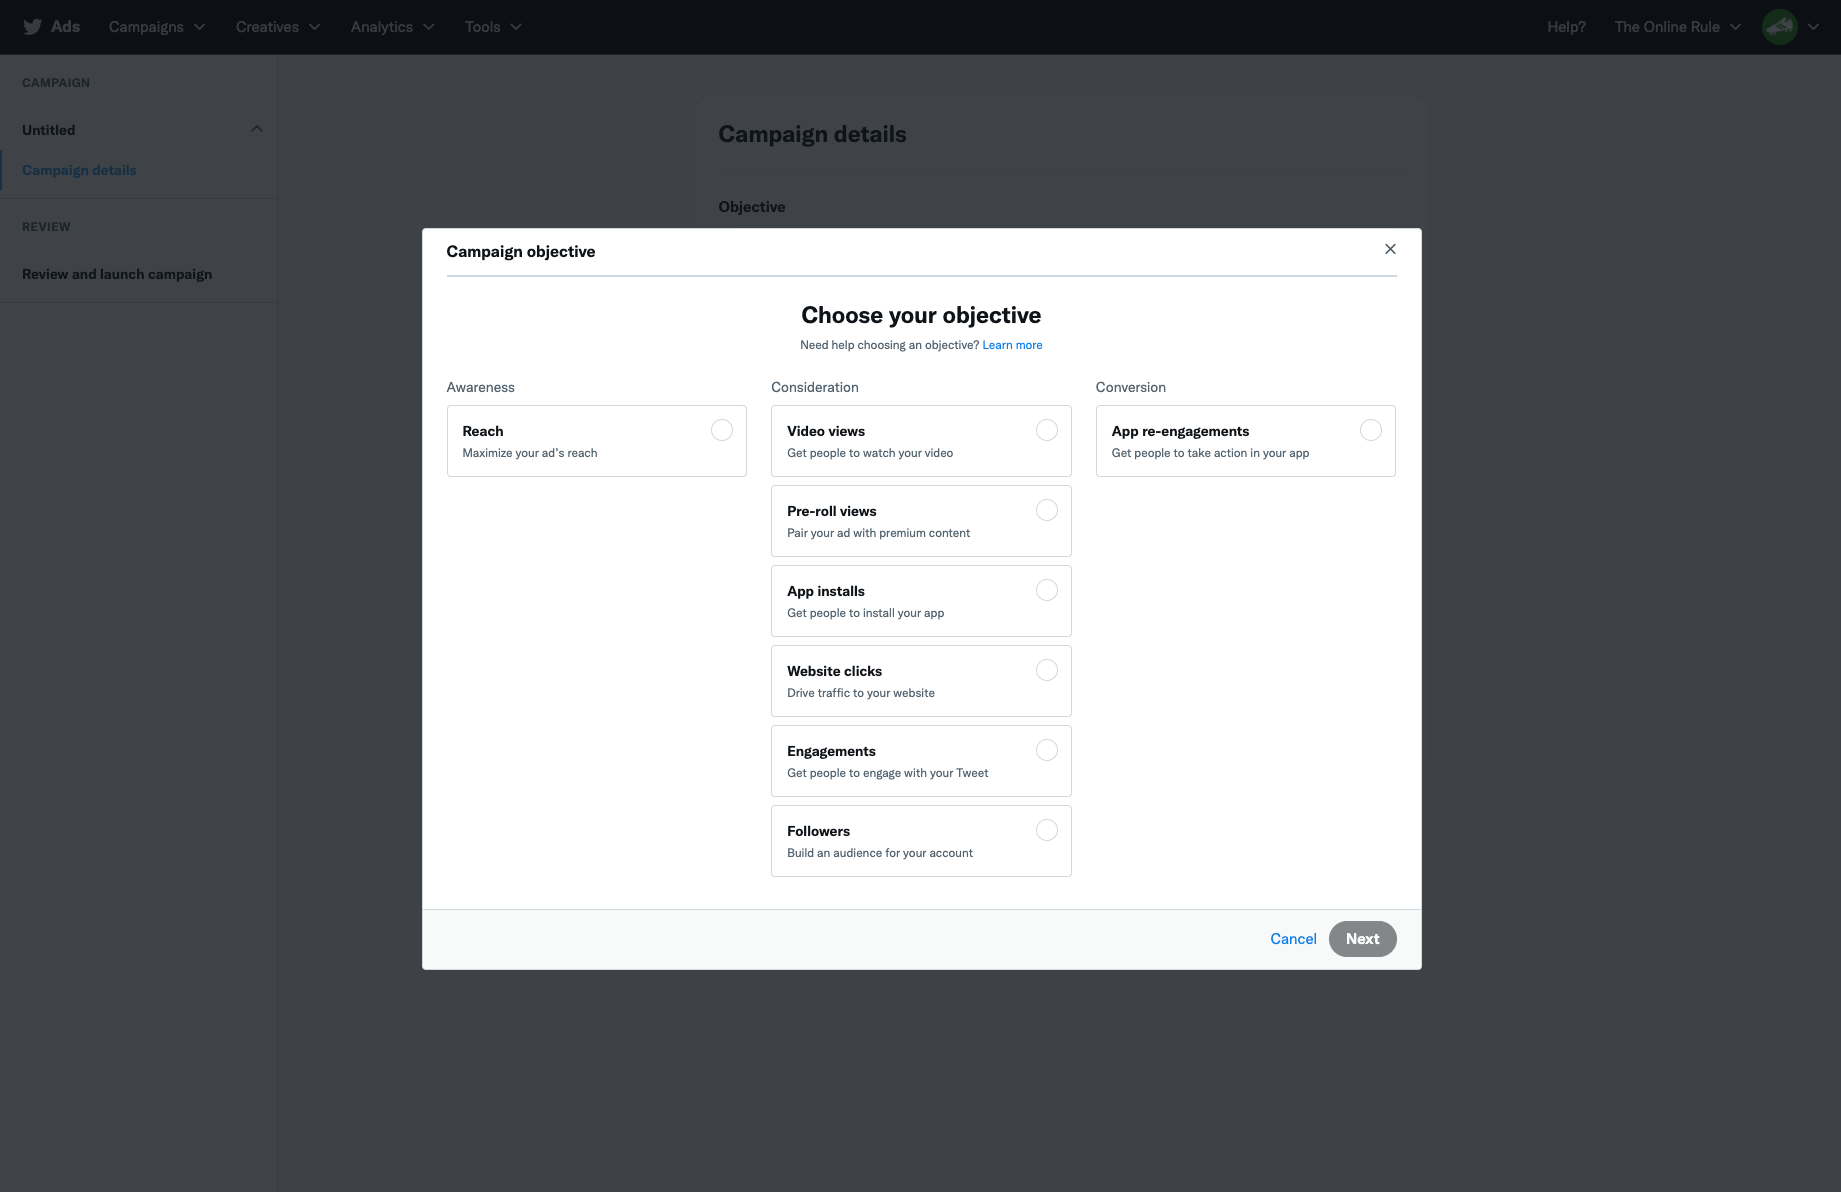Choose the Engagements radio button
This screenshot has height=1192, width=1841.
click(1047, 750)
